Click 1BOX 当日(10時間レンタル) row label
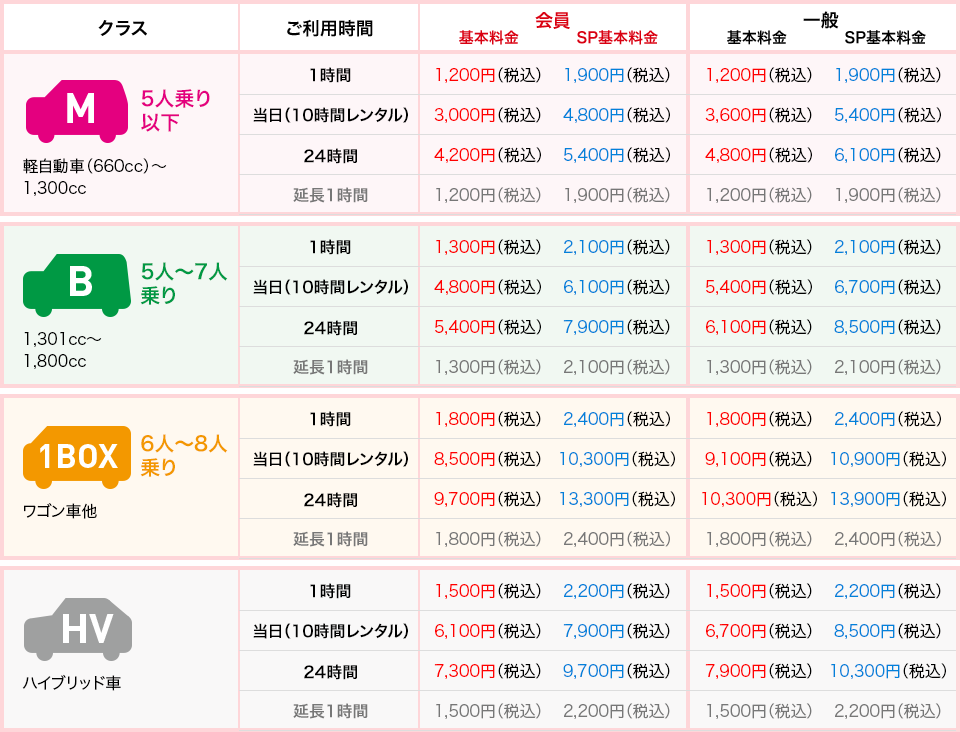960x732 pixels. (x=331, y=459)
